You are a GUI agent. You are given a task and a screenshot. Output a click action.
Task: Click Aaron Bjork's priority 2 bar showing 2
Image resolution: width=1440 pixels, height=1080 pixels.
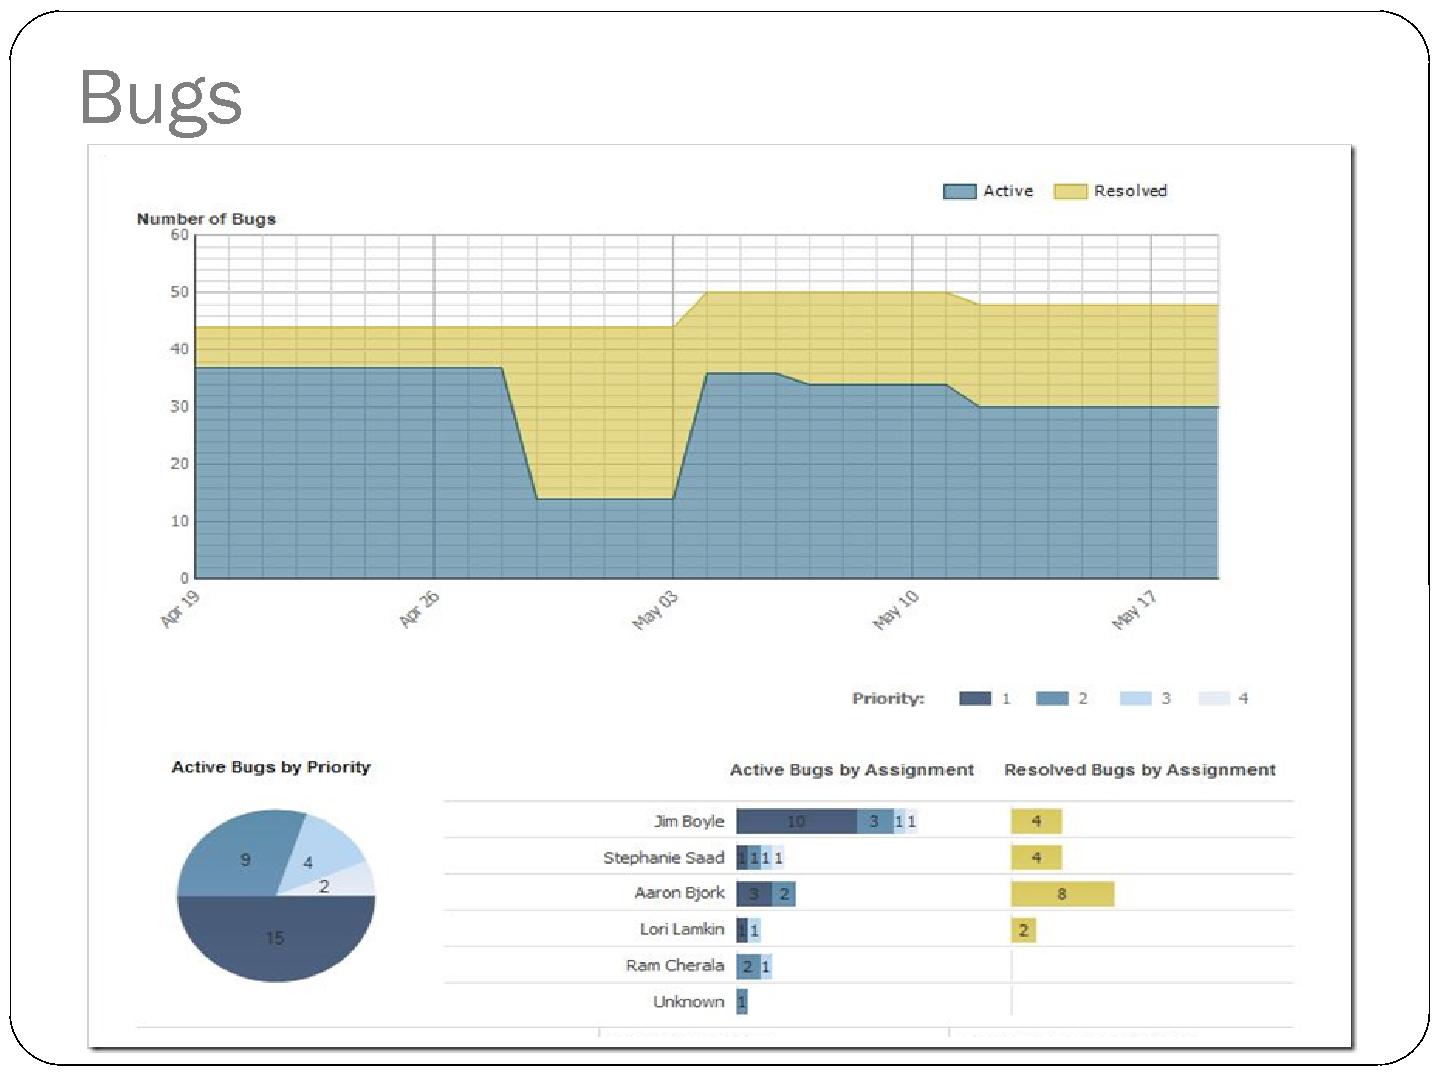coord(784,894)
